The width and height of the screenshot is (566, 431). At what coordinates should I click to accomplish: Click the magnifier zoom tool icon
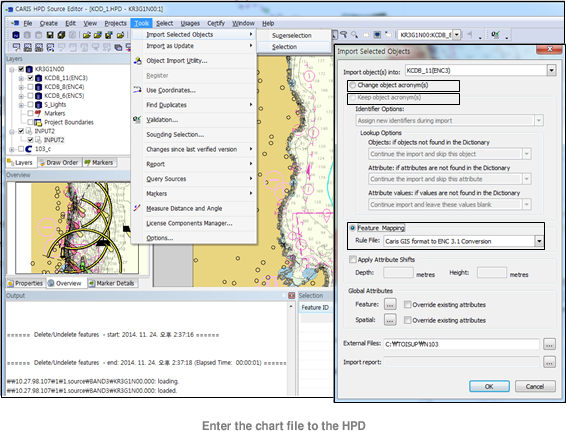(x=355, y=35)
